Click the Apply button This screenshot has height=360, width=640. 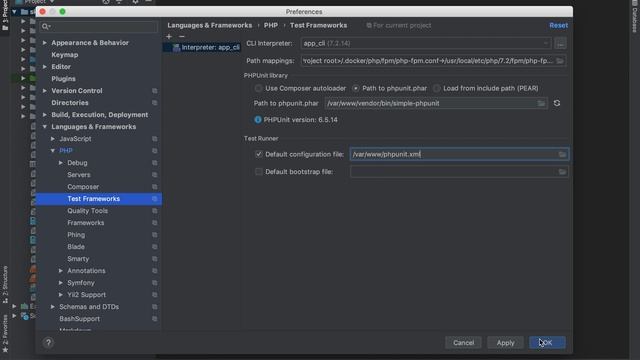[505, 343]
